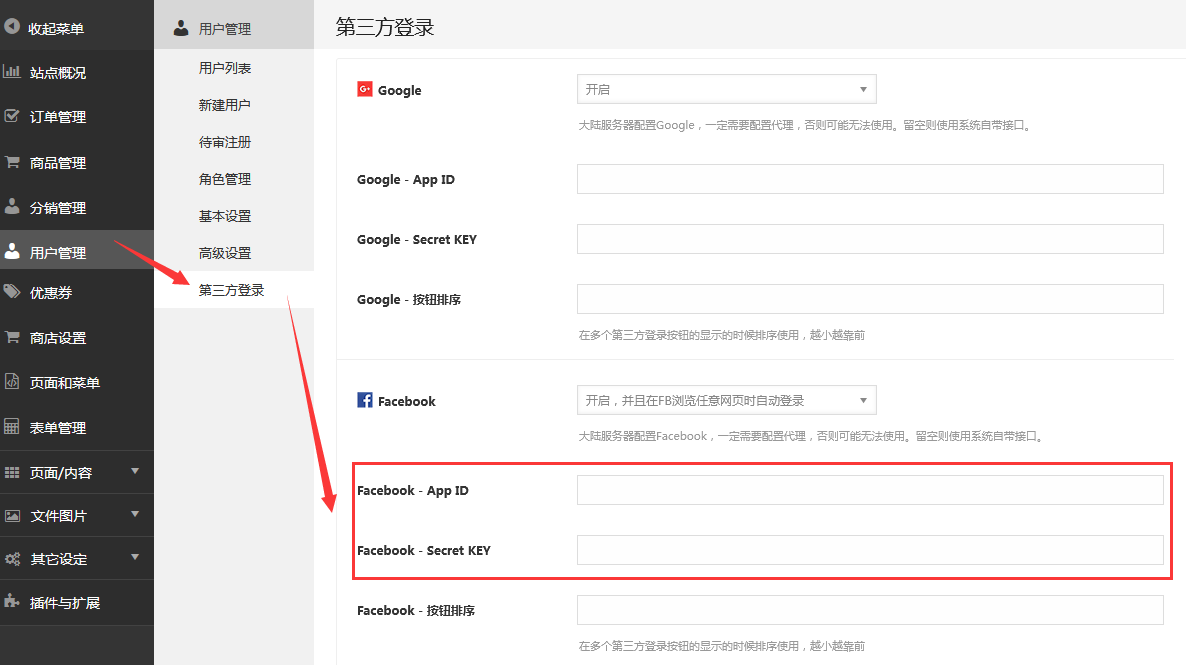Click the plugins and extensions puzzle icon
Image resolution: width=1186 pixels, height=665 pixels.
pos(12,602)
